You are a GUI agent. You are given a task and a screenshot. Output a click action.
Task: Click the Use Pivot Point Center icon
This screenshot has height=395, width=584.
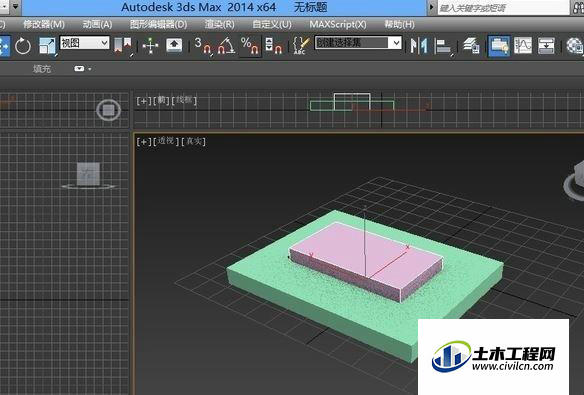pyautogui.click(x=123, y=46)
